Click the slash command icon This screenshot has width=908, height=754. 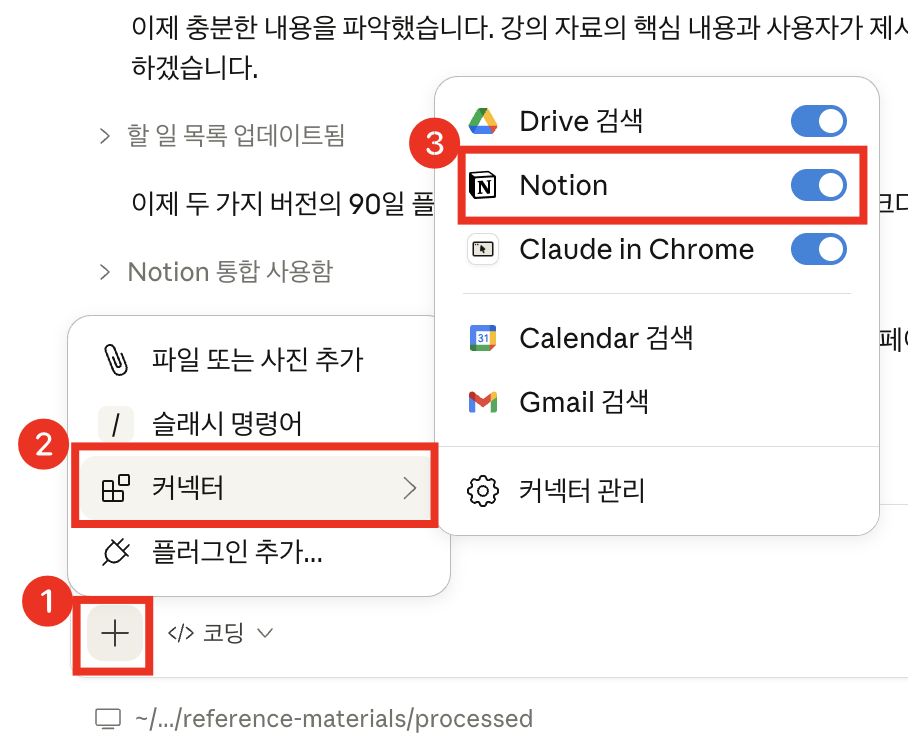click(116, 424)
